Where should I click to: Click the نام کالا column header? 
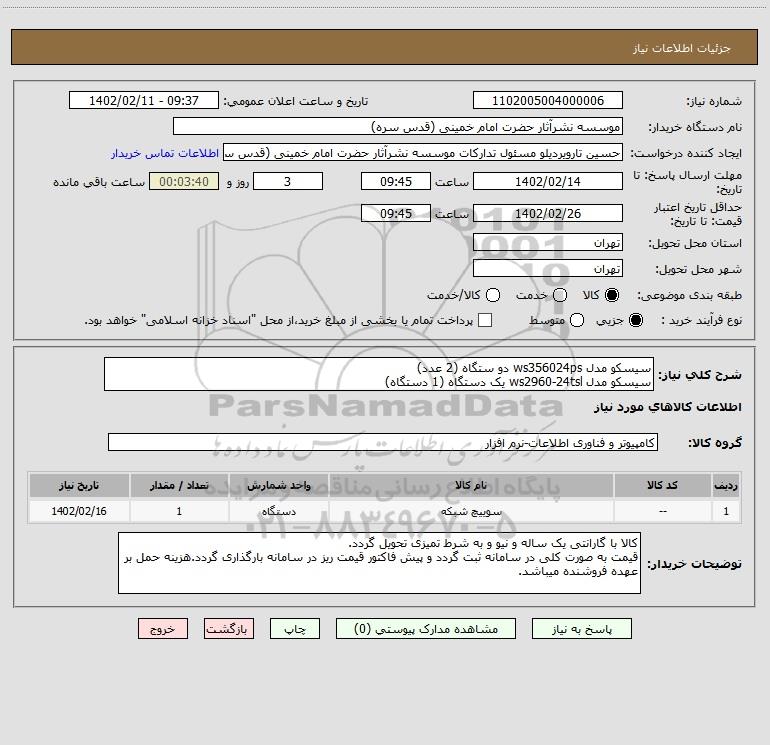[x=471, y=485]
